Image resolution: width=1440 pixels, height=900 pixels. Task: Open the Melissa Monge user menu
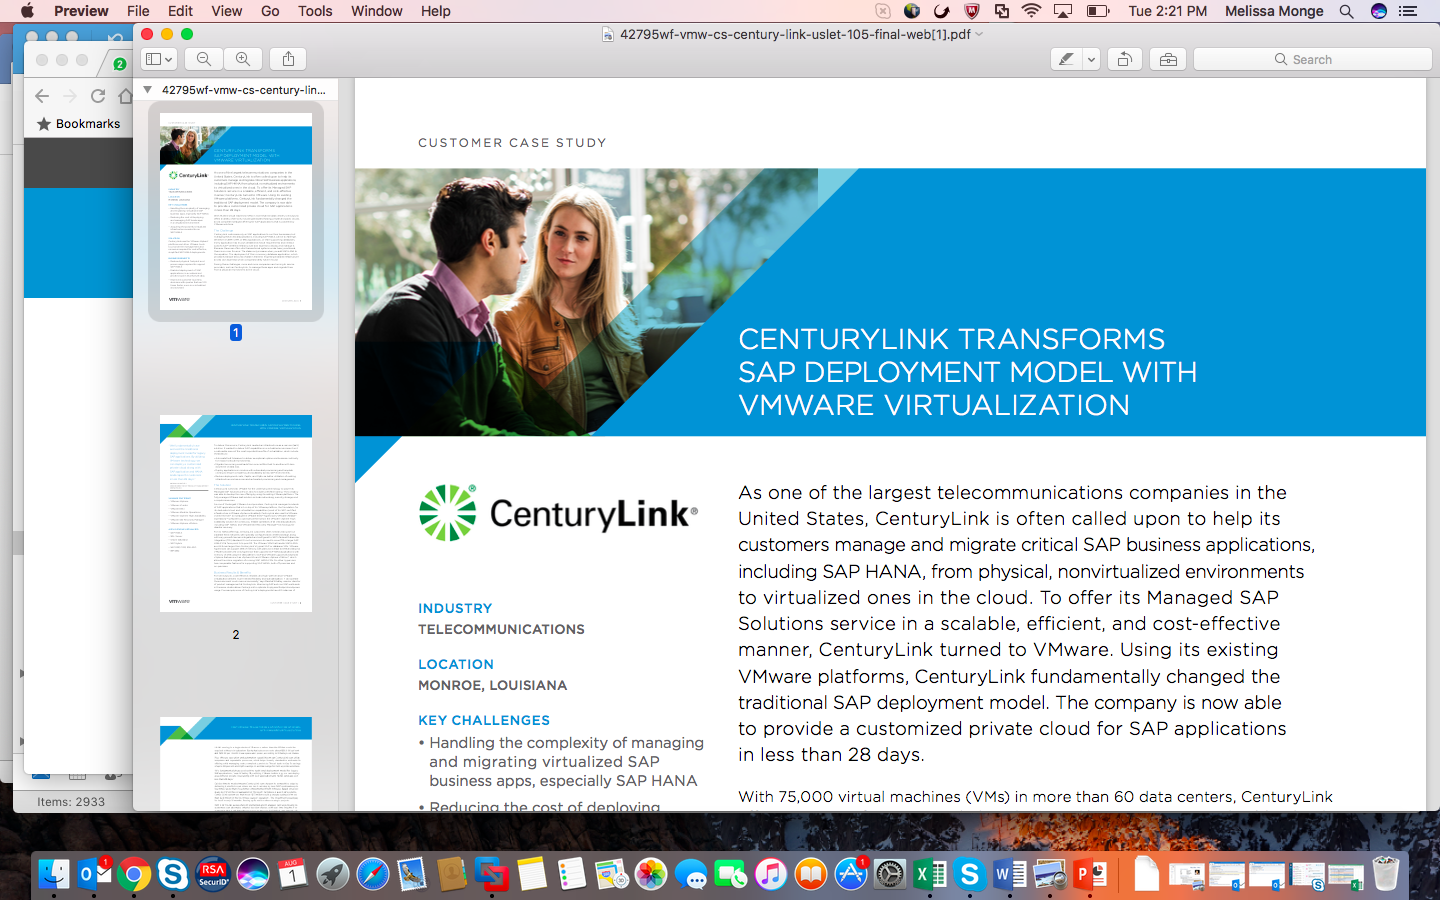pos(1274,11)
